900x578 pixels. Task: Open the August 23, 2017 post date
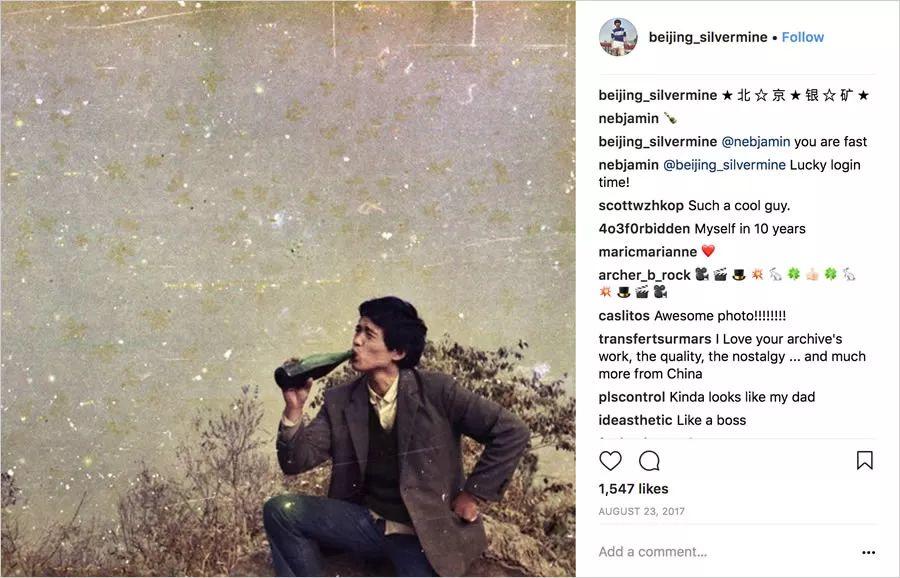[x=640, y=511]
